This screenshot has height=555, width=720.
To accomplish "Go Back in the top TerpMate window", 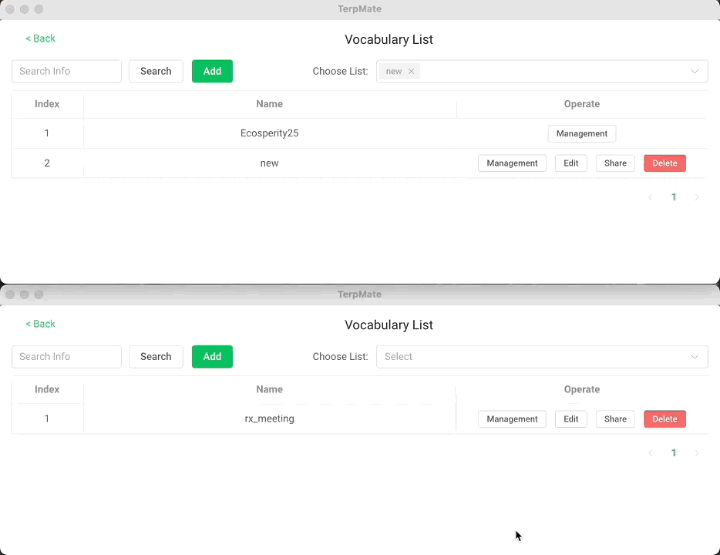I will click(x=40, y=39).
